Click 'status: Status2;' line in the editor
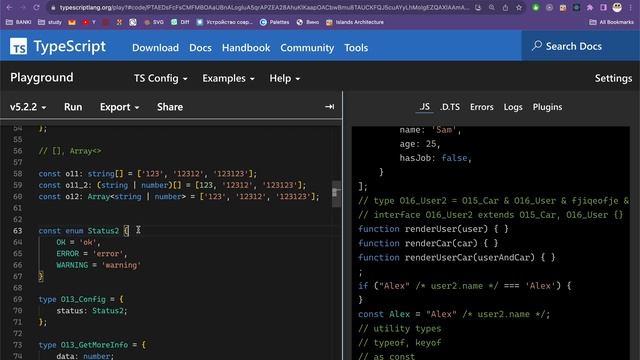Image resolution: width=640 pixels, height=360 pixels. (x=92, y=311)
